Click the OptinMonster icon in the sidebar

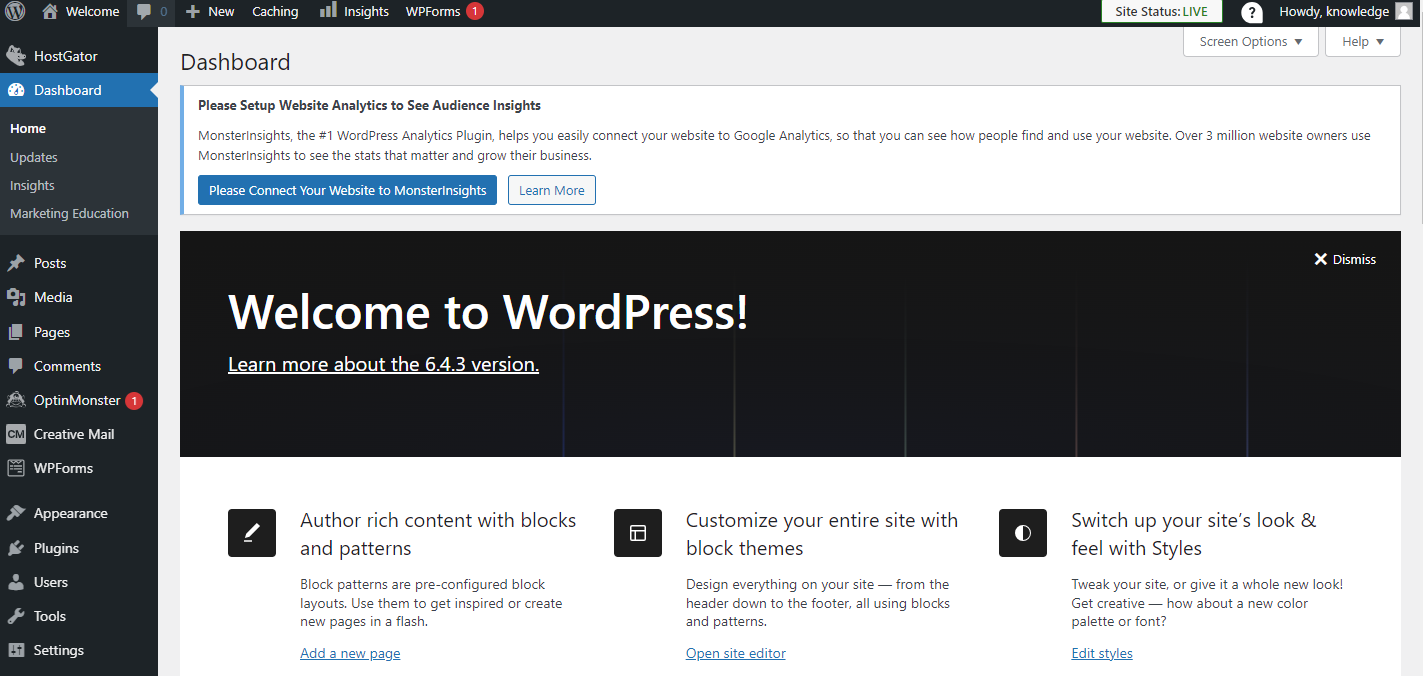17,399
